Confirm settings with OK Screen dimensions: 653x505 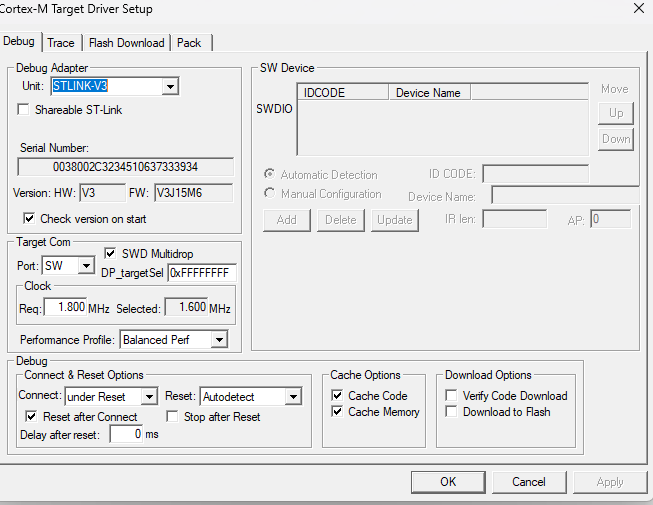pos(448,482)
